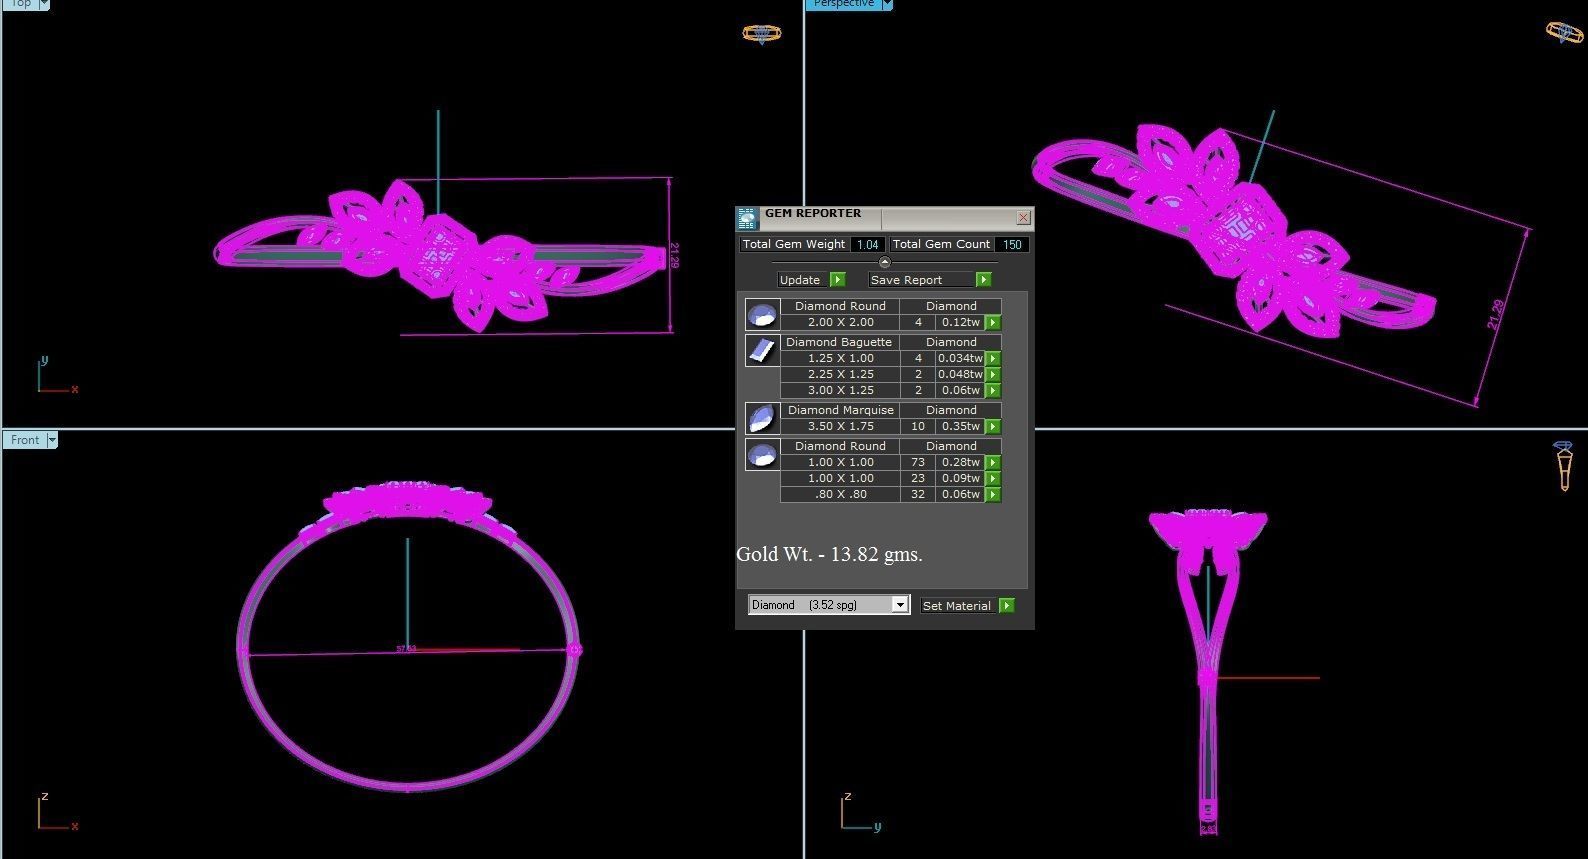Click ring view icon in Perspective viewport corner
The image size is (1588, 859).
point(1565,32)
